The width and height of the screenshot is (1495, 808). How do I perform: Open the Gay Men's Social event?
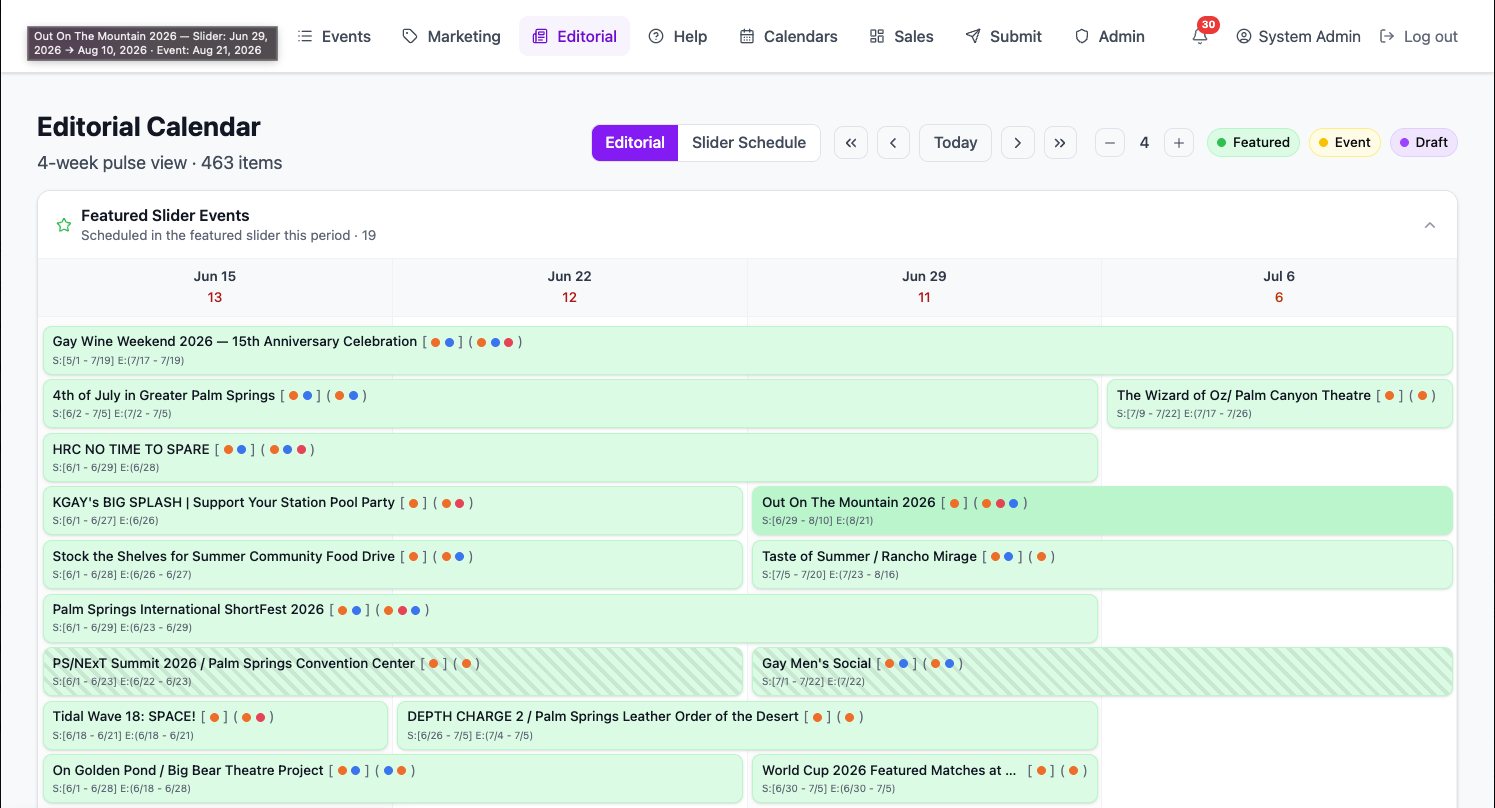click(x=1102, y=672)
